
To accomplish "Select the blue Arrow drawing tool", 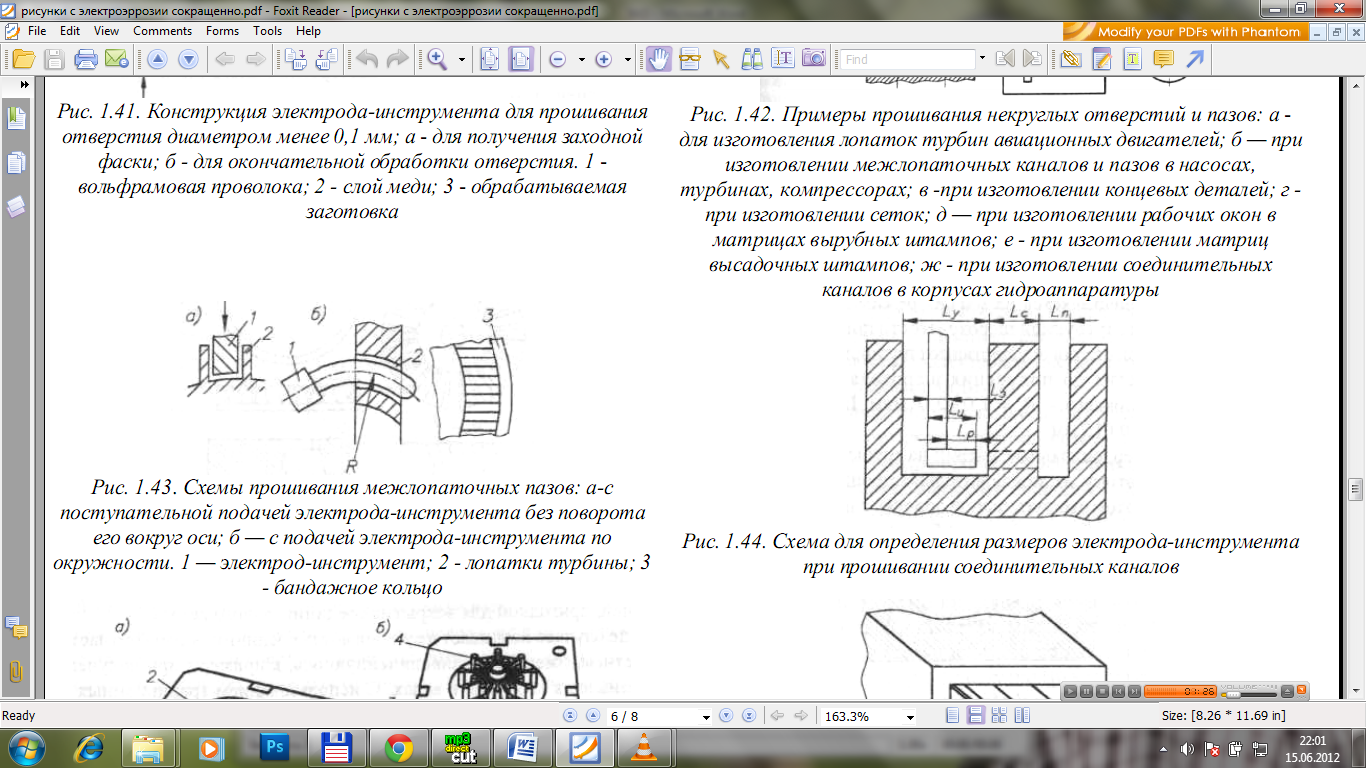I will click(1194, 59).
